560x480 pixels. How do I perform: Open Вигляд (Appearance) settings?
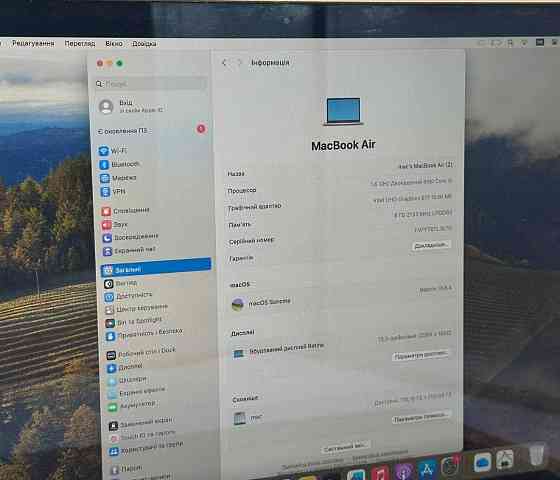(121, 284)
